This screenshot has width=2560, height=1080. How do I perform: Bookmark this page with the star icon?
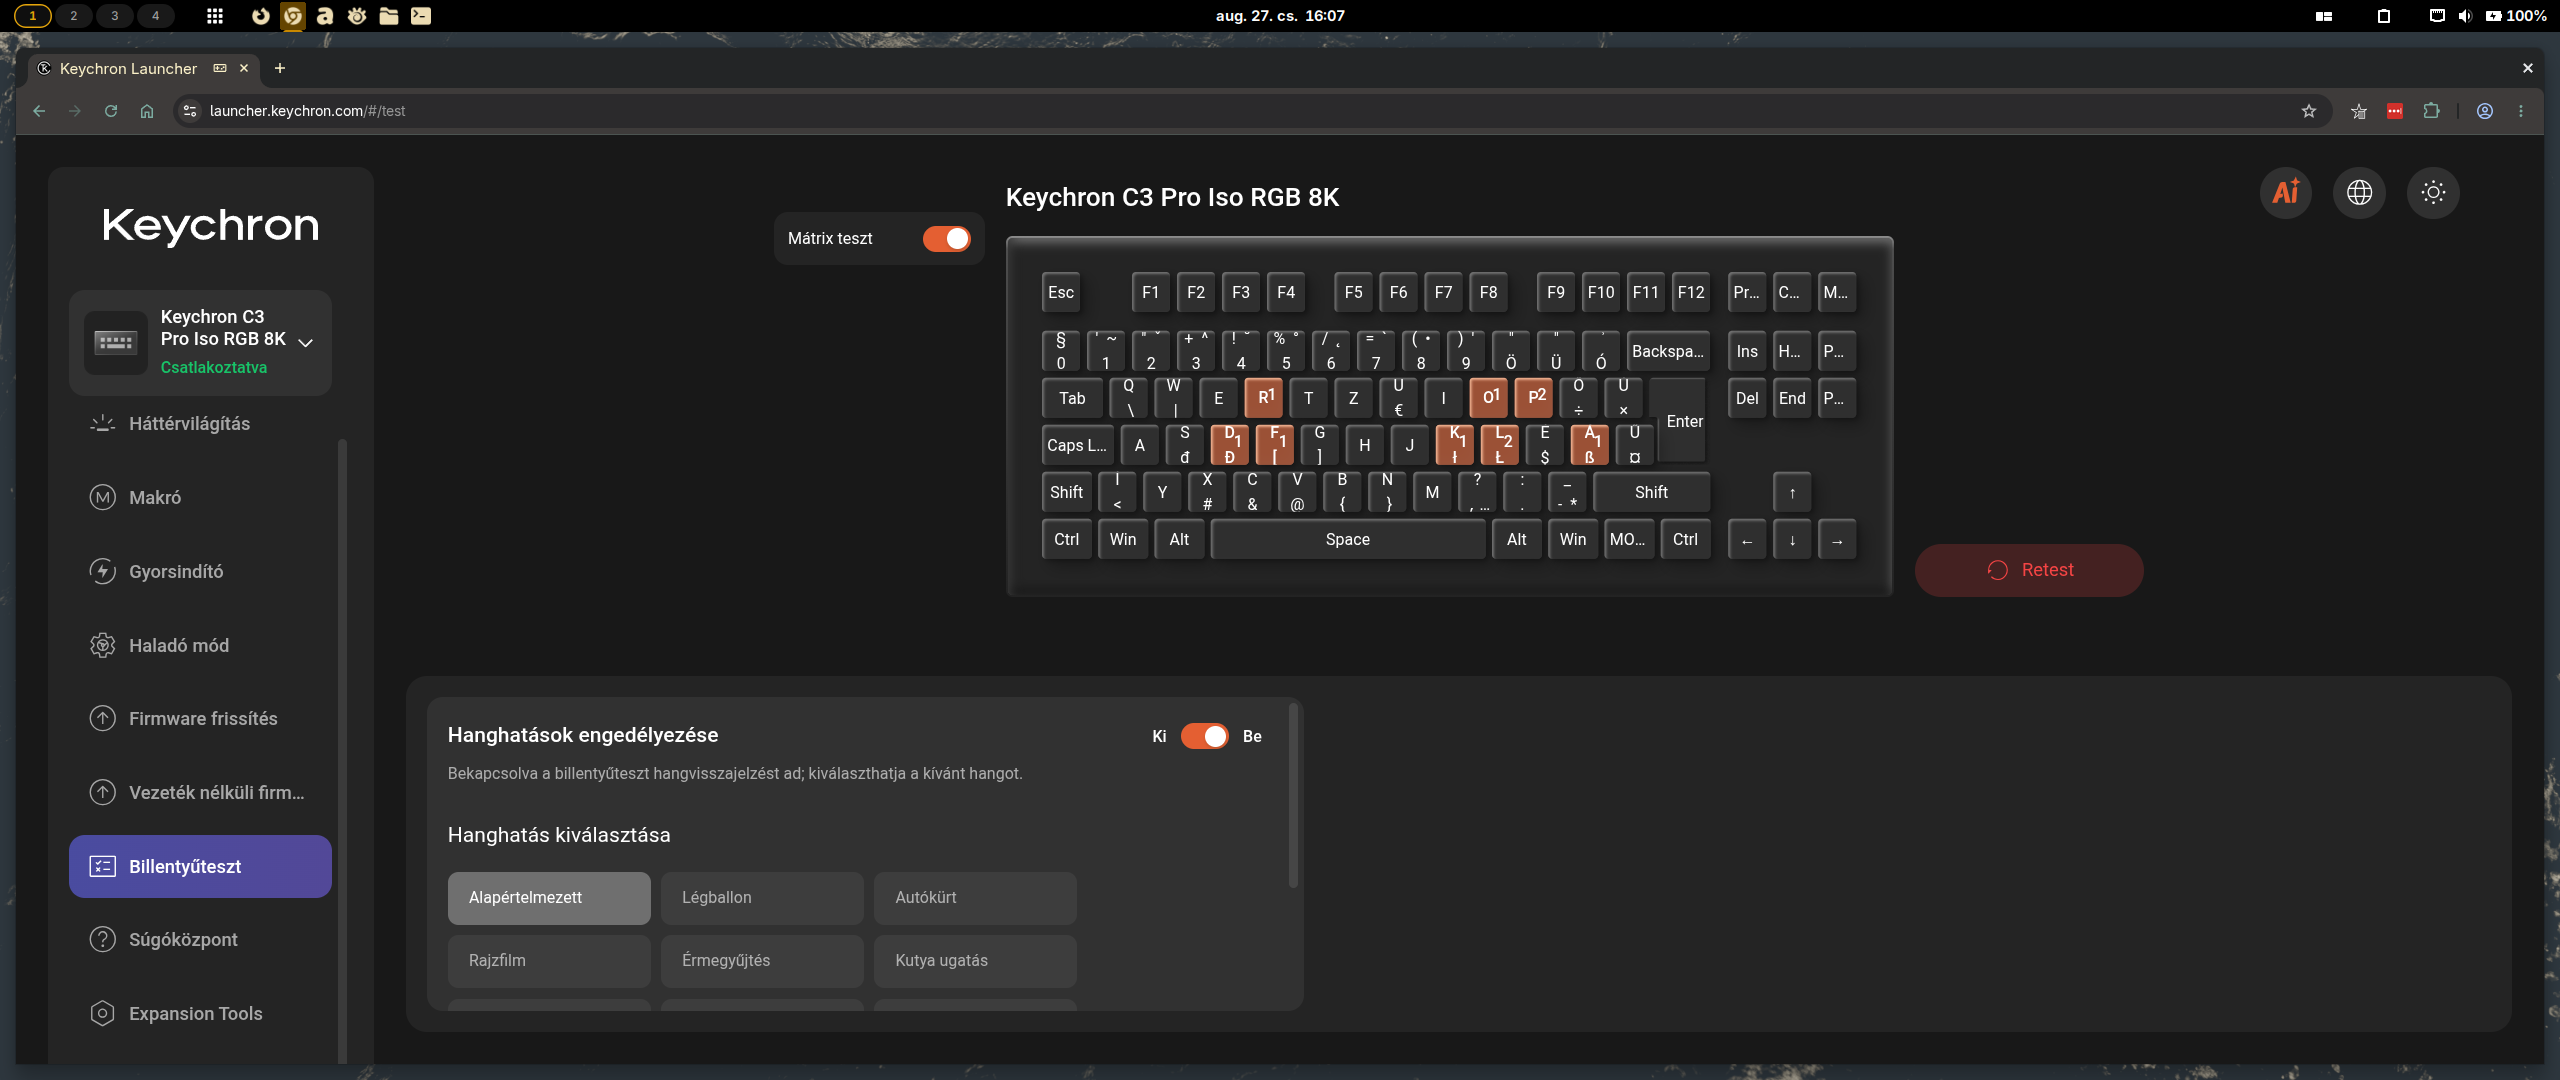pyautogui.click(x=2309, y=111)
